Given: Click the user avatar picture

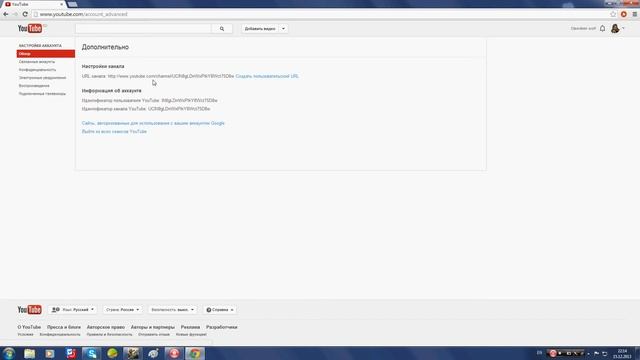Looking at the screenshot, I should (x=615, y=28).
